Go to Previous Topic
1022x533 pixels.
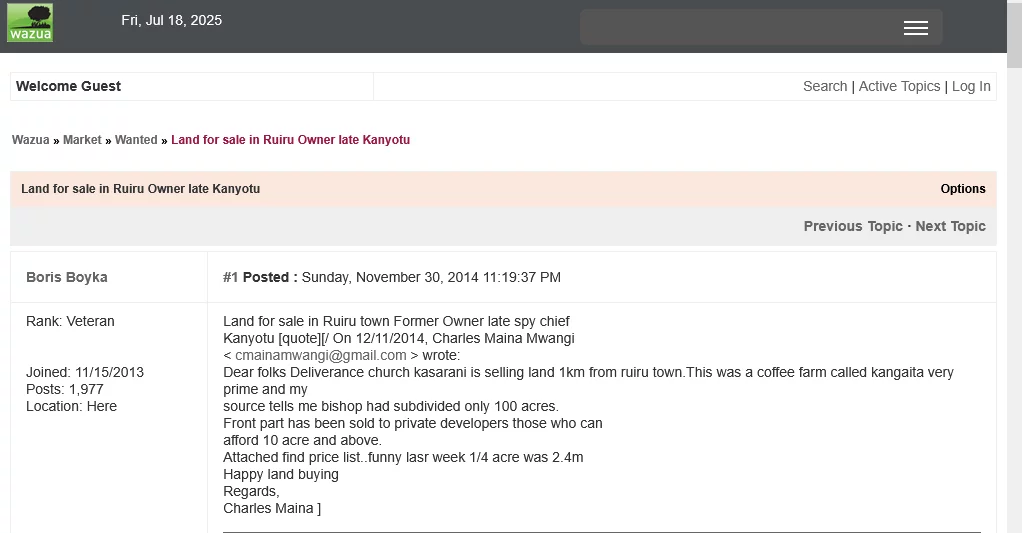(853, 226)
